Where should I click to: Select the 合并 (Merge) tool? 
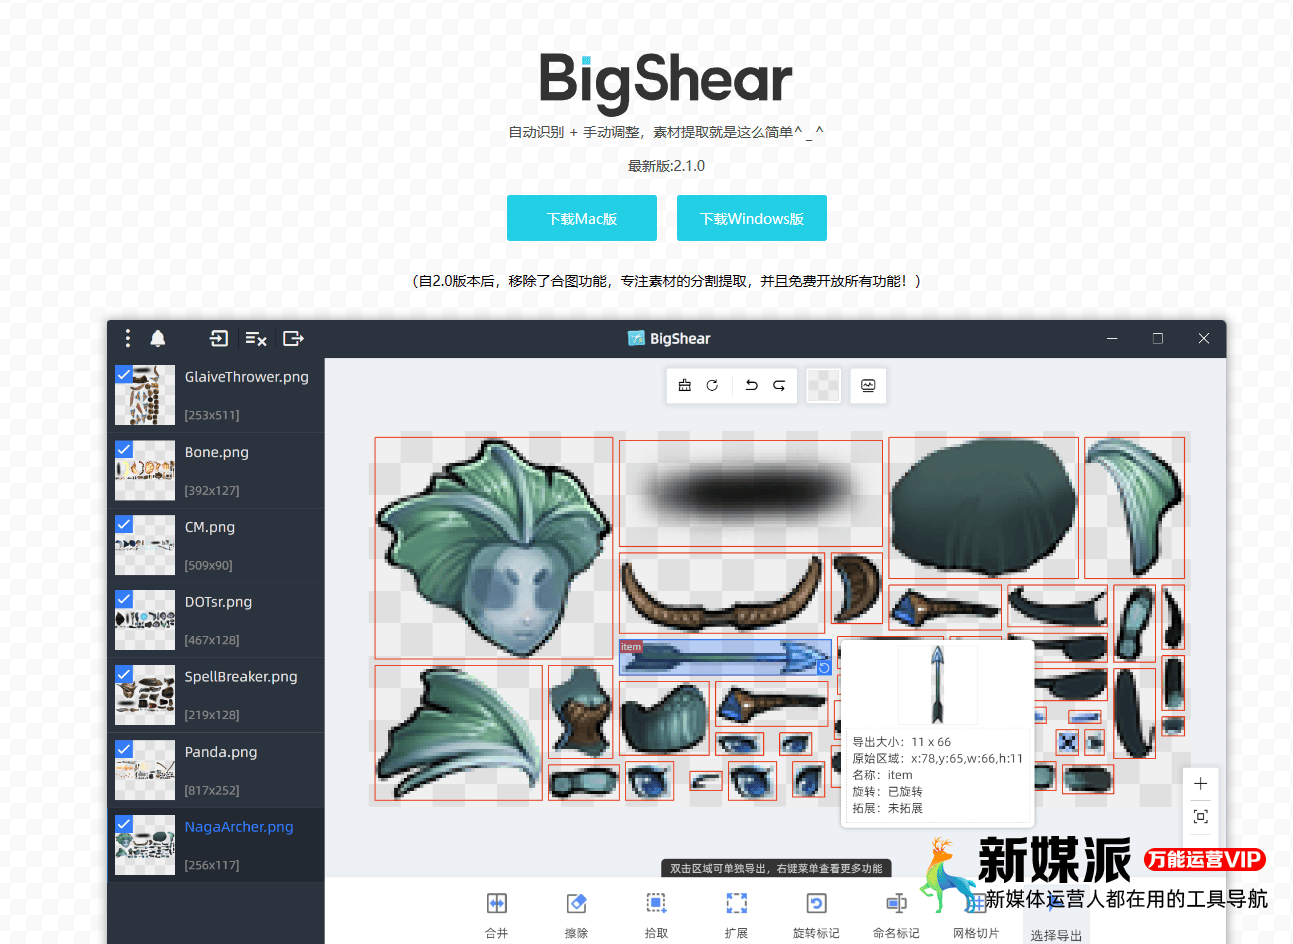click(497, 910)
